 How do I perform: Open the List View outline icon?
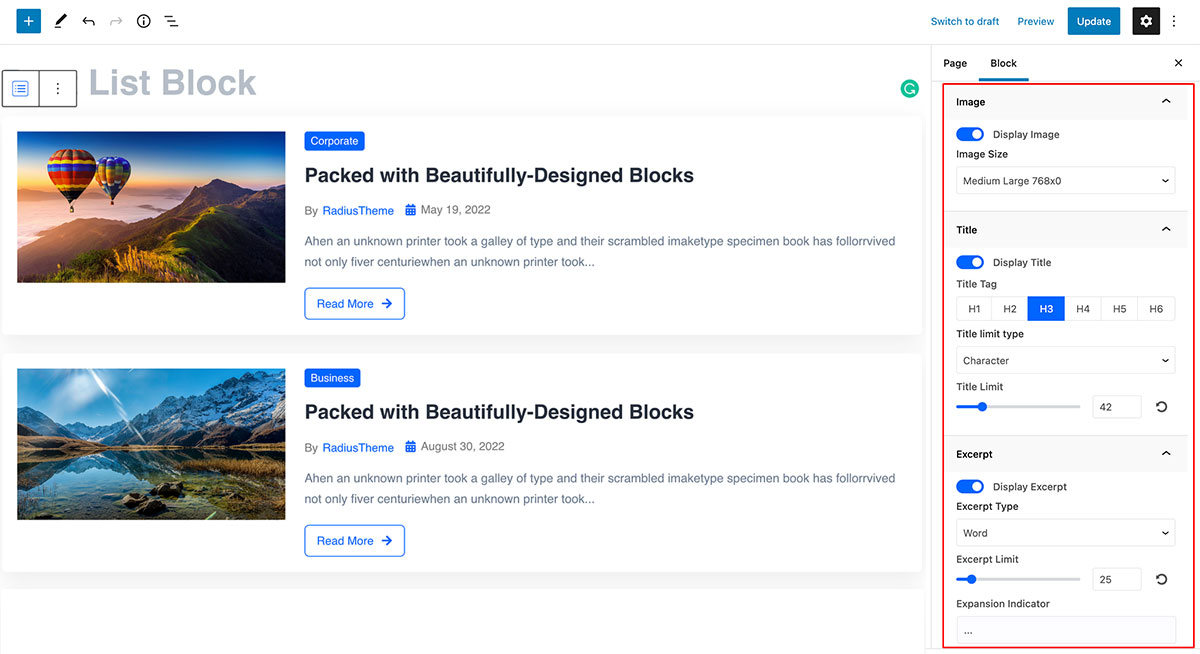point(171,21)
